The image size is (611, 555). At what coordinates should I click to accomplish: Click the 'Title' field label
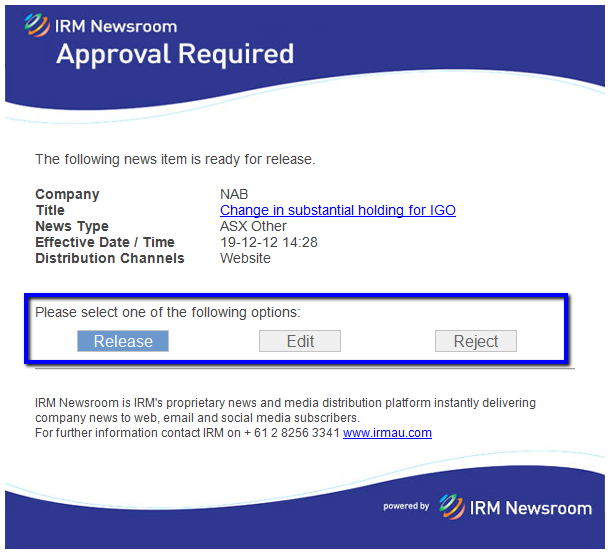click(x=50, y=210)
